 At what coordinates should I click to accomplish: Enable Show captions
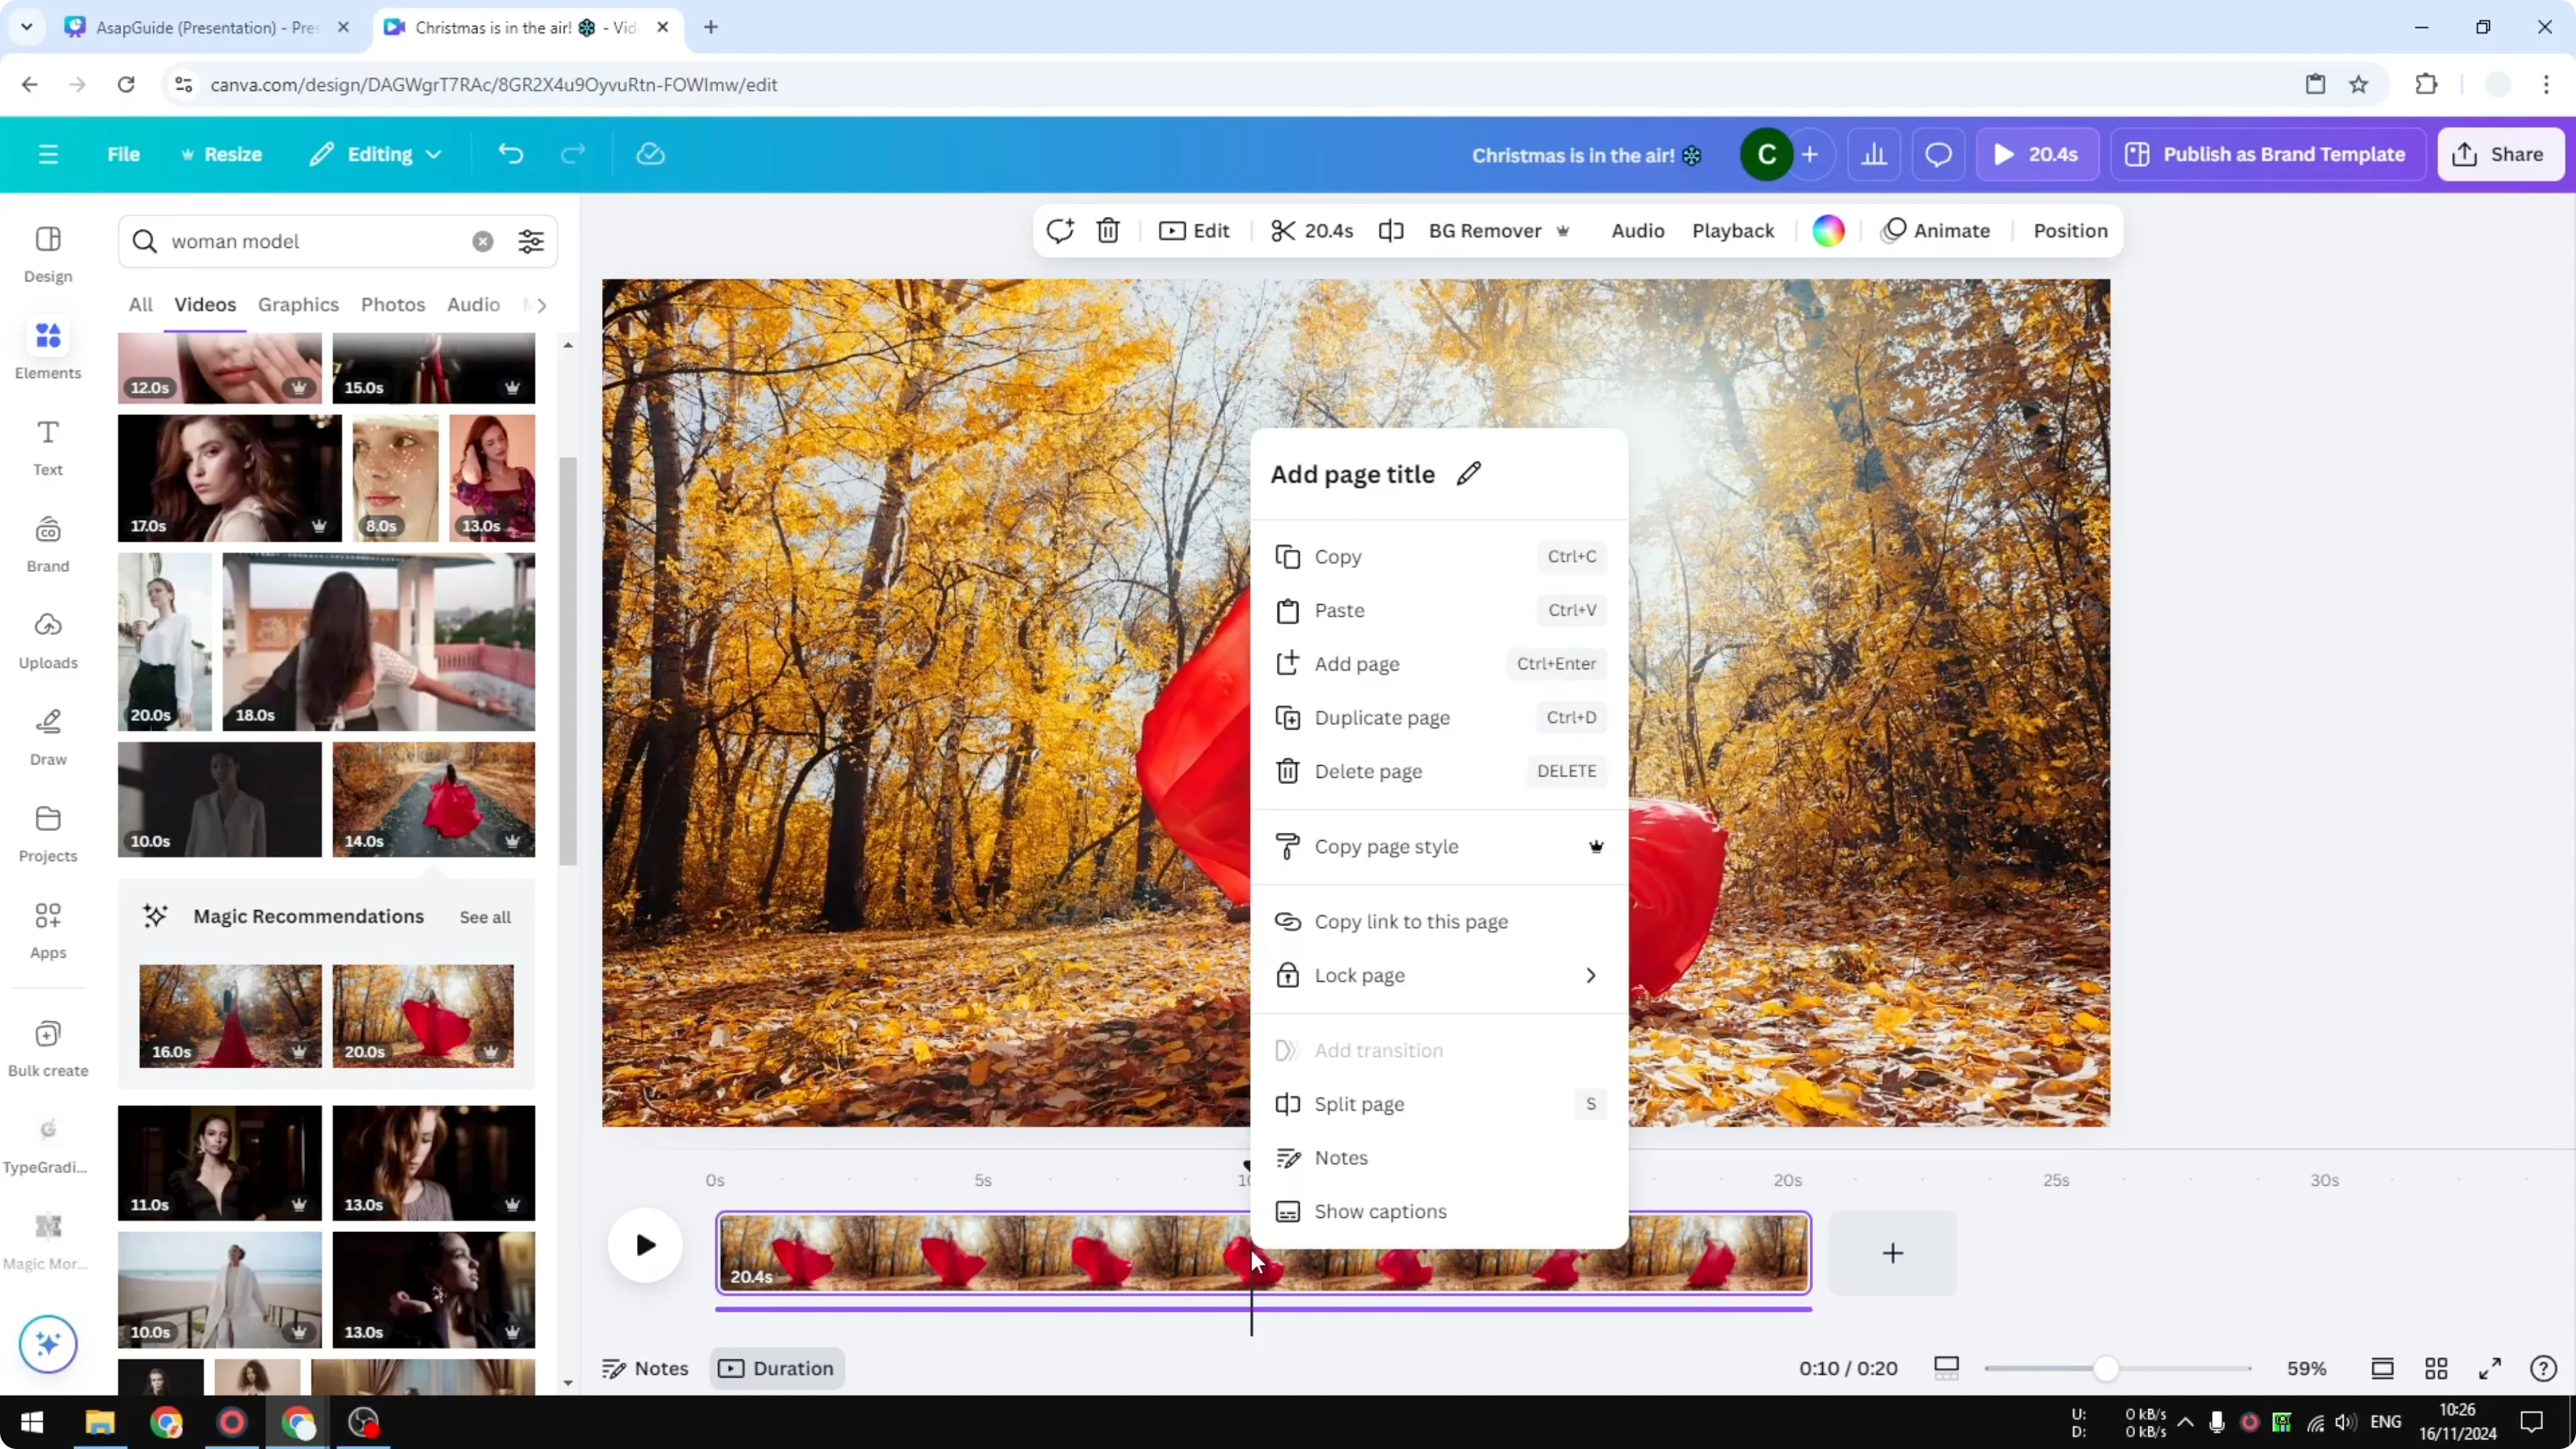[x=1380, y=1211]
